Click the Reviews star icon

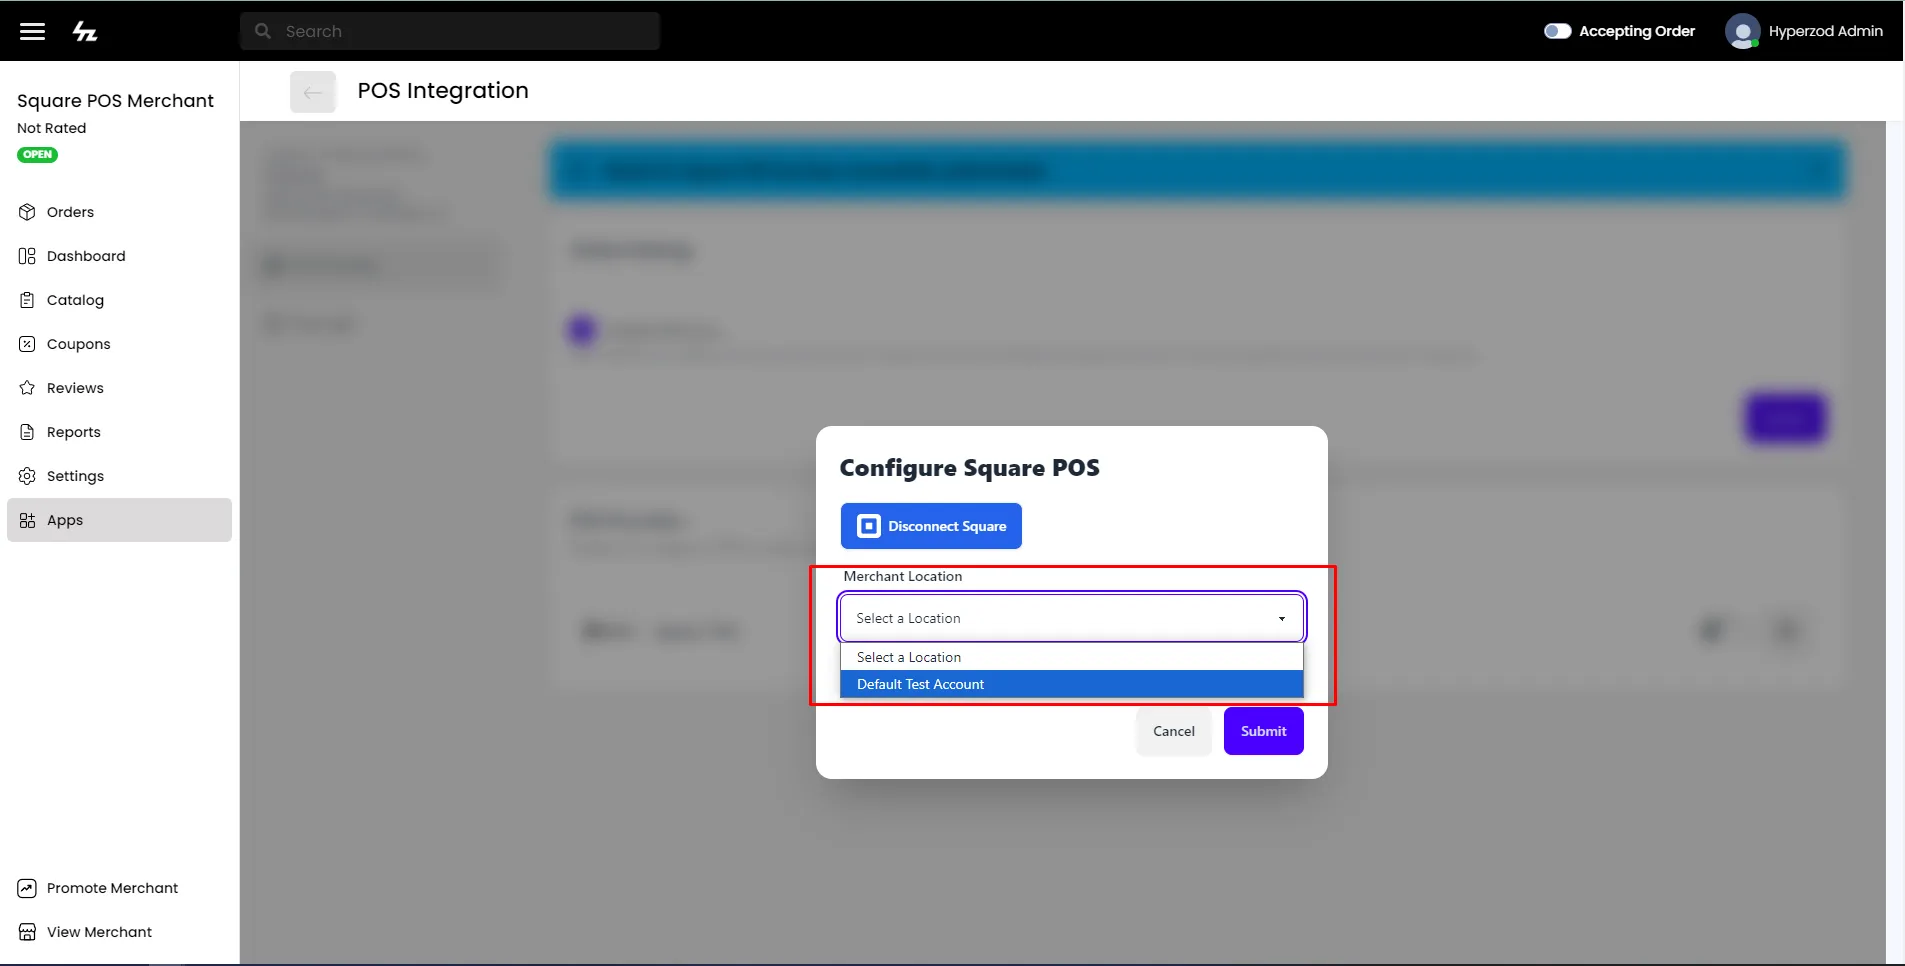27,388
